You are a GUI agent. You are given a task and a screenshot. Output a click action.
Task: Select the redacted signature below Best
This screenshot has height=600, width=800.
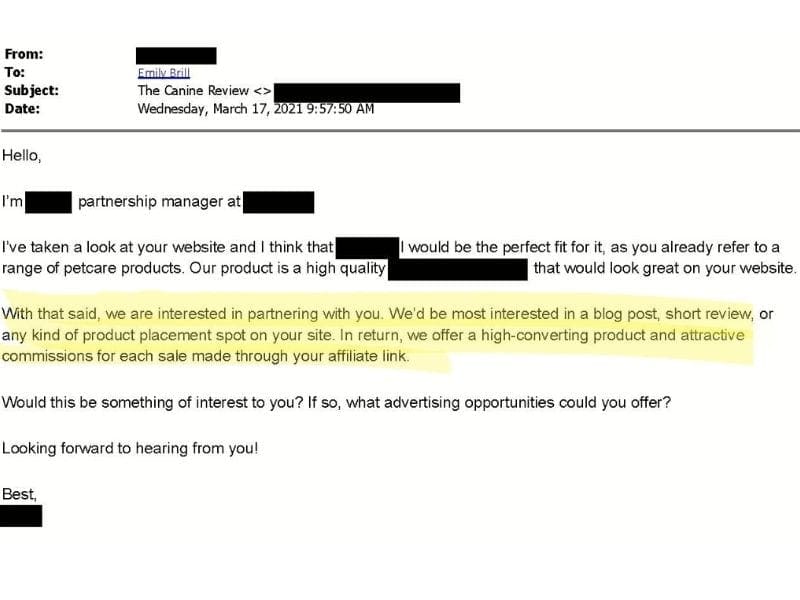(21, 516)
